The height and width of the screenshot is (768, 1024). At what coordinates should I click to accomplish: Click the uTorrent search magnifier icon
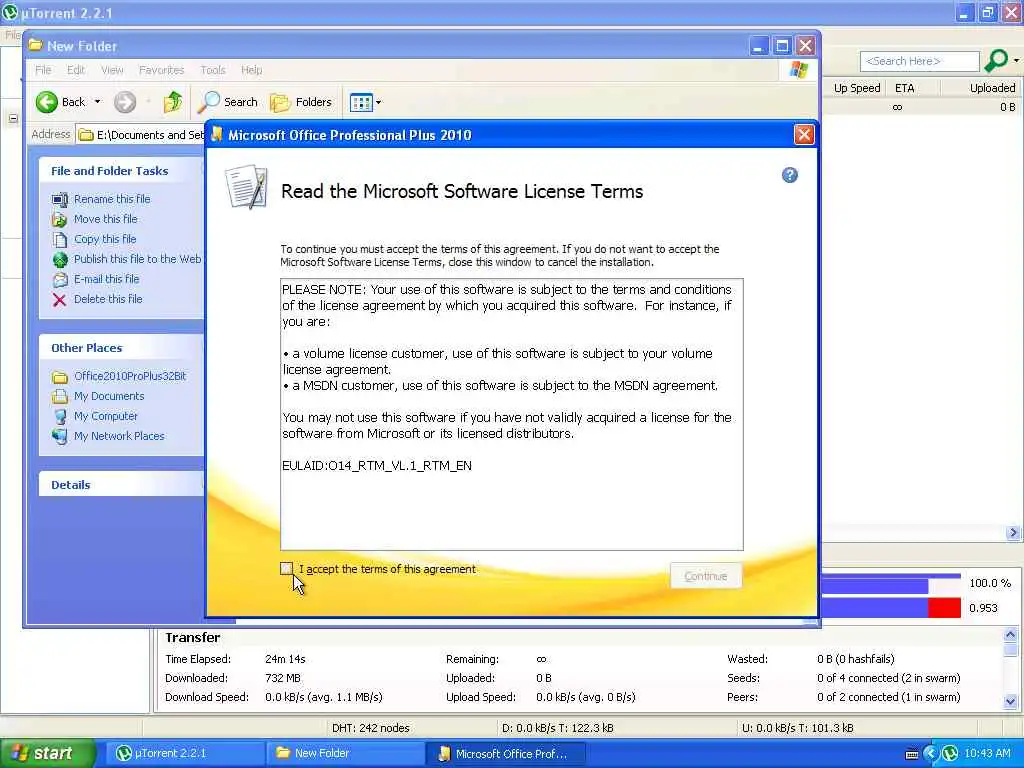(x=995, y=61)
